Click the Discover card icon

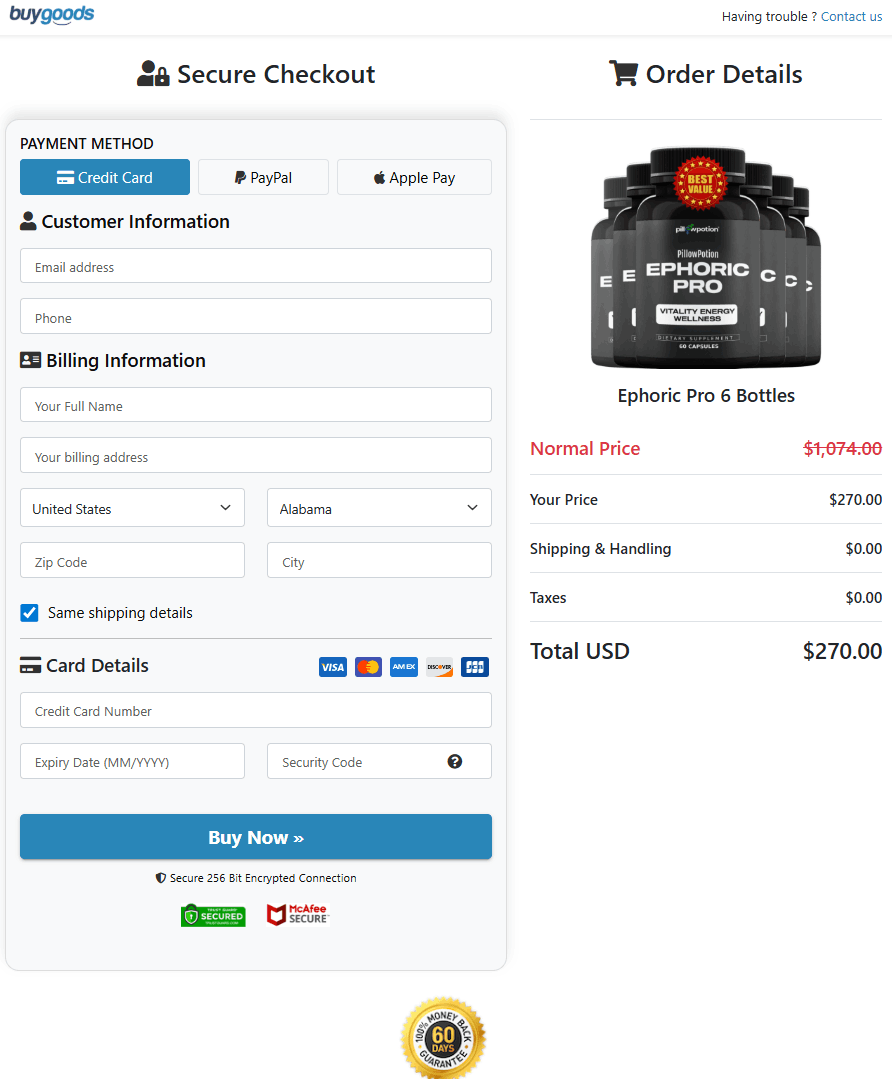(439, 667)
